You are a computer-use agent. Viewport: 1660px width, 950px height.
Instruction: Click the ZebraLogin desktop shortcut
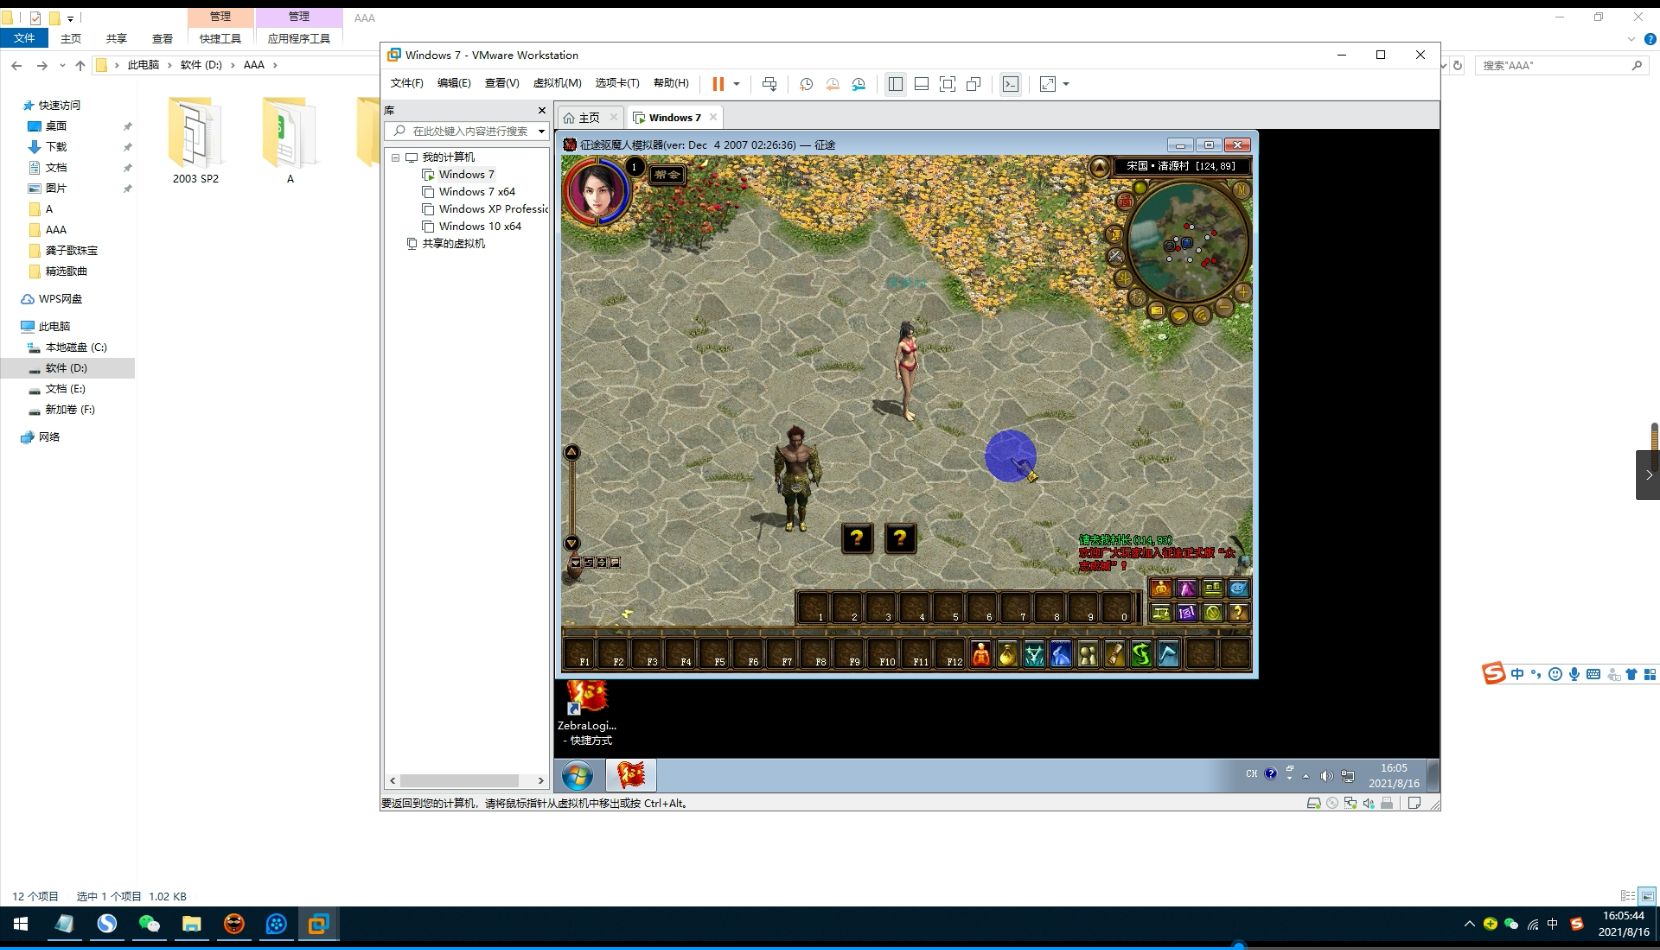(587, 713)
